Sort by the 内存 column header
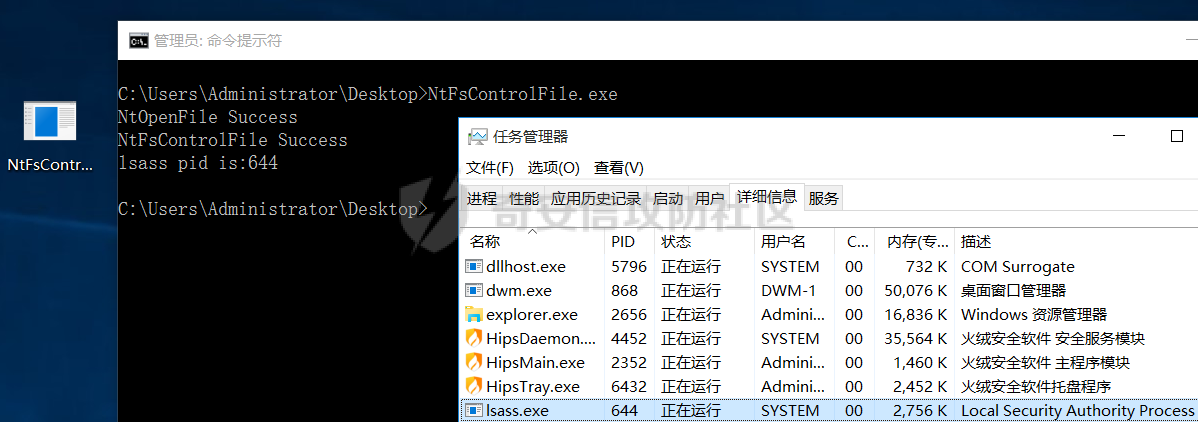The width and height of the screenshot is (1198, 422). [x=912, y=242]
